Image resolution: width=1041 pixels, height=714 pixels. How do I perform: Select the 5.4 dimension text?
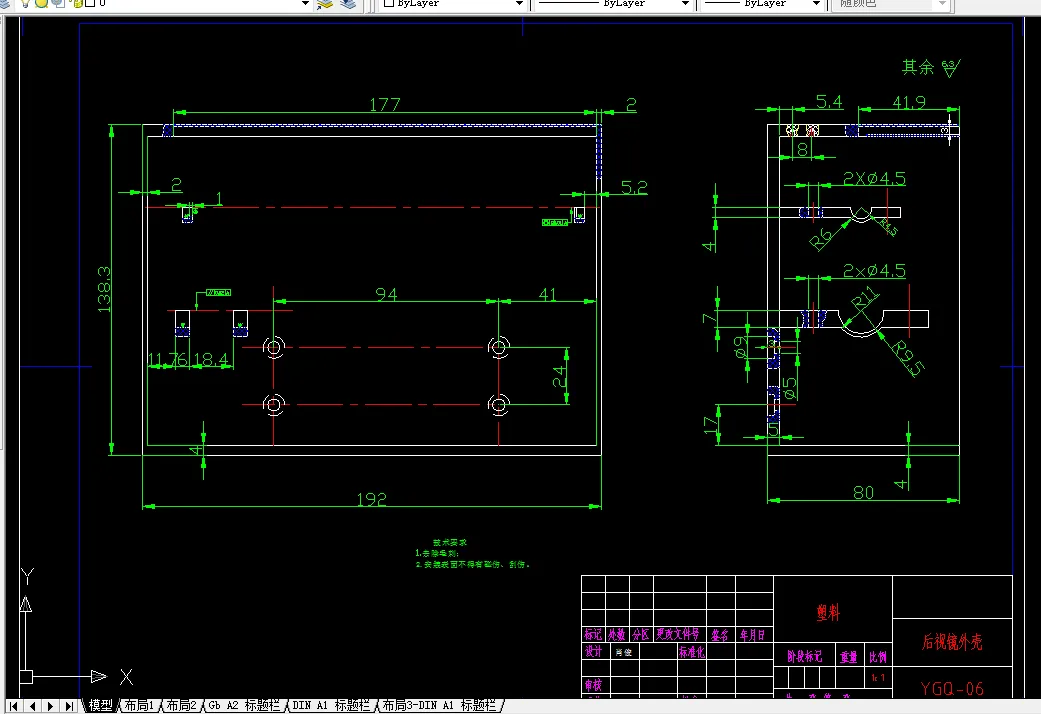(829, 102)
